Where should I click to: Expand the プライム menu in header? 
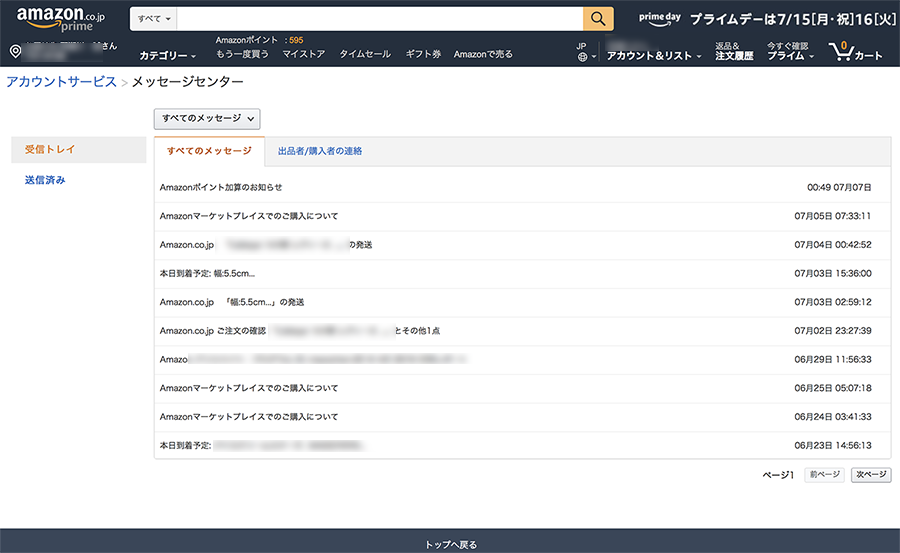pos(790,51)
